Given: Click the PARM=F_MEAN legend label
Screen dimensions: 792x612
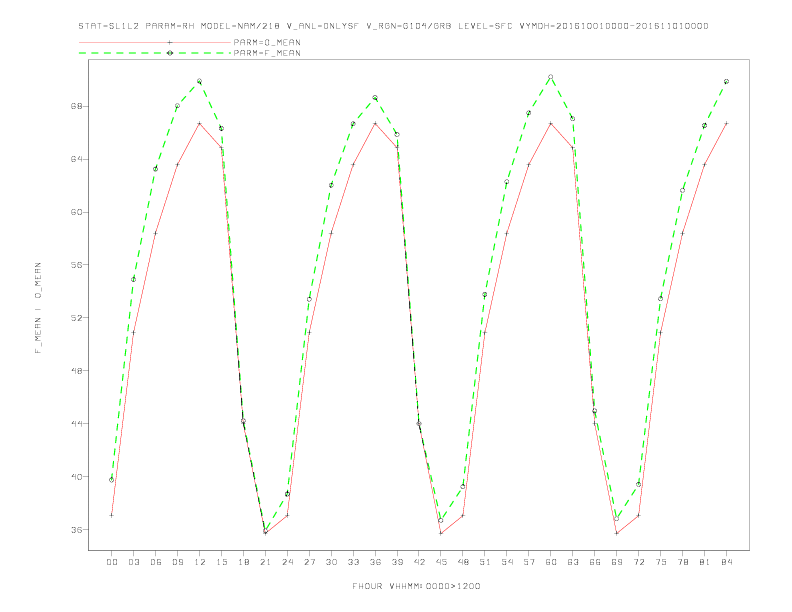Looking at the screenshot, I should pyautogui.click(x=267, y=53).
